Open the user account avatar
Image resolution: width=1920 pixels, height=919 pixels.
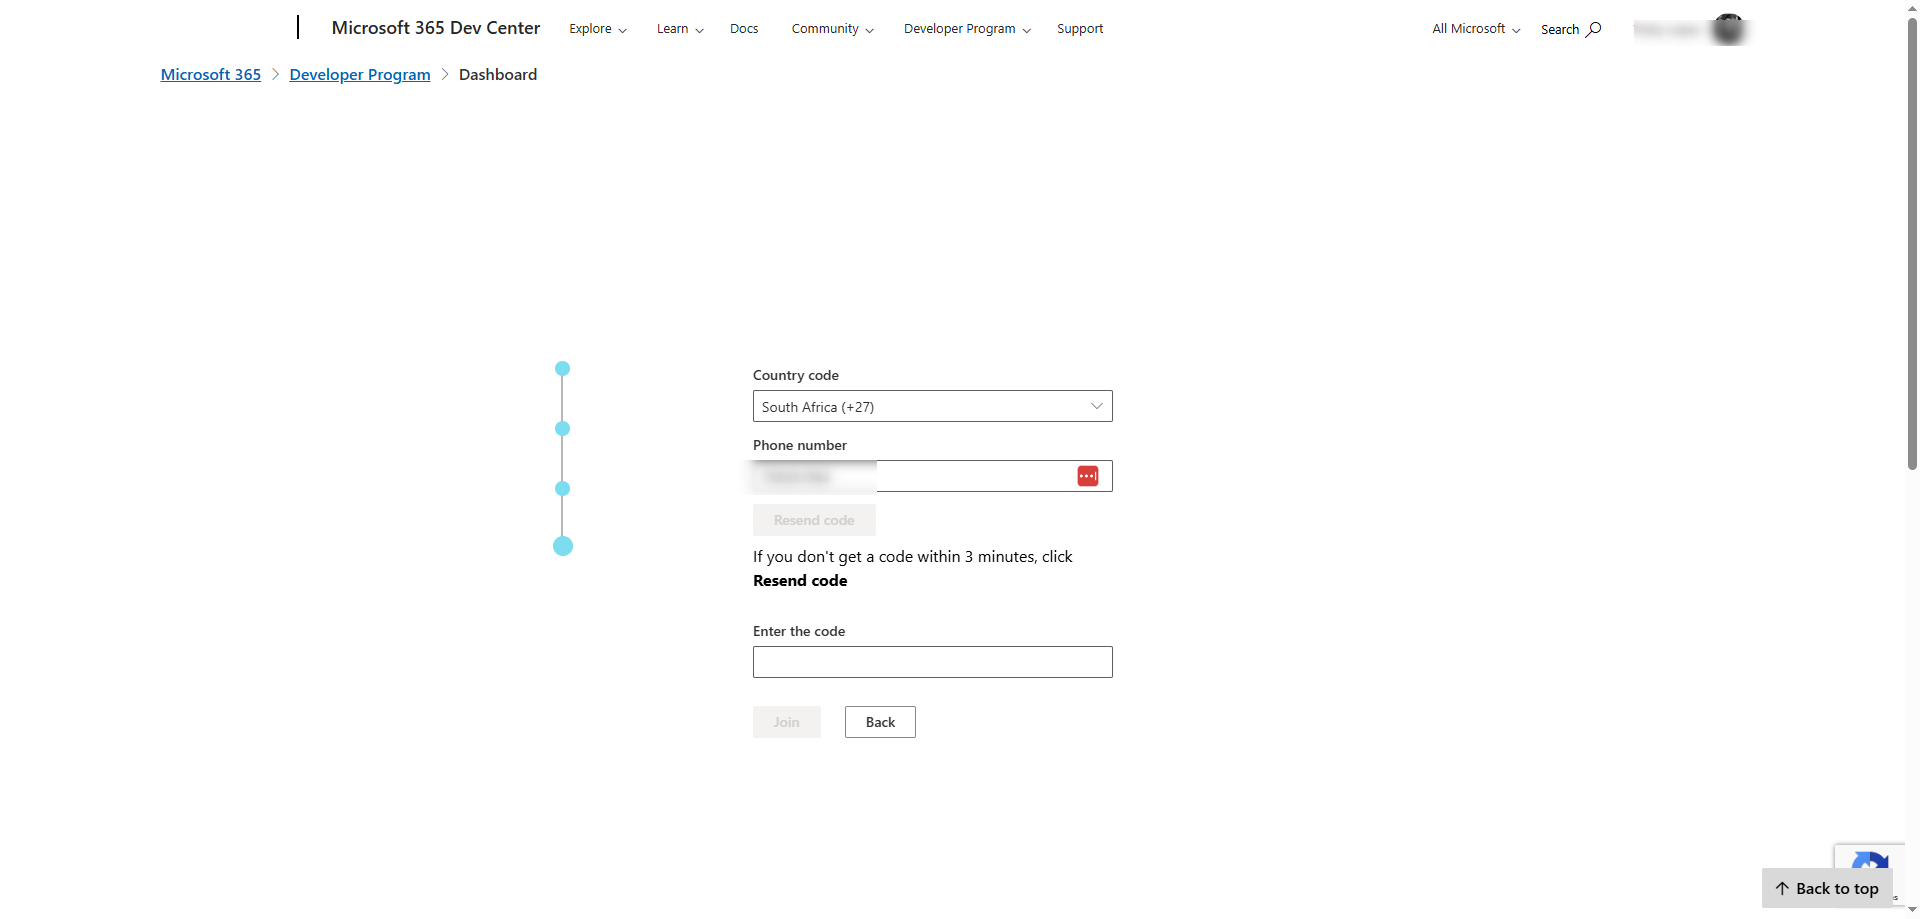[x=1728, y=29]
